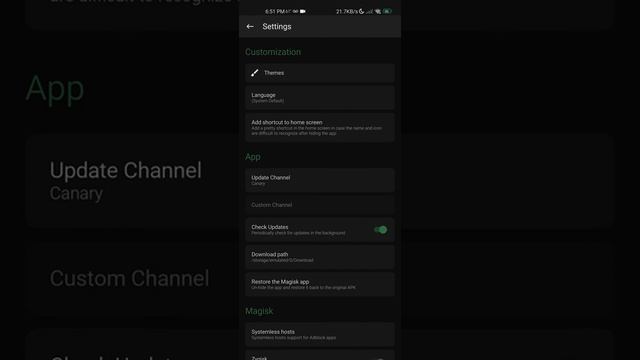The image size is (640, 360).
Task: Toggle the Check Updates switch
Action: pos(380,230)
